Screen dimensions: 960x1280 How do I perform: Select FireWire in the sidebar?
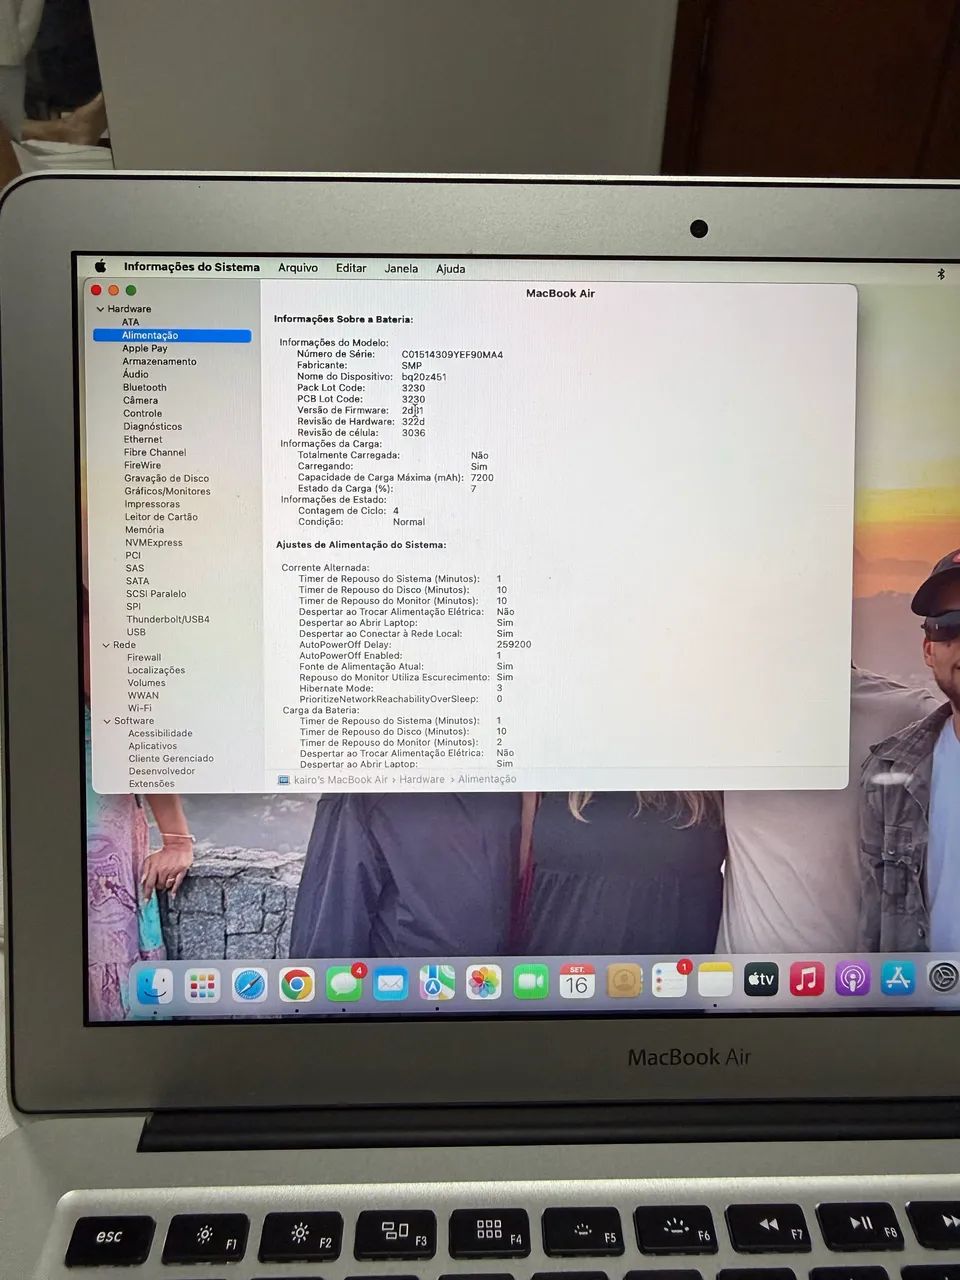point(142,466)
